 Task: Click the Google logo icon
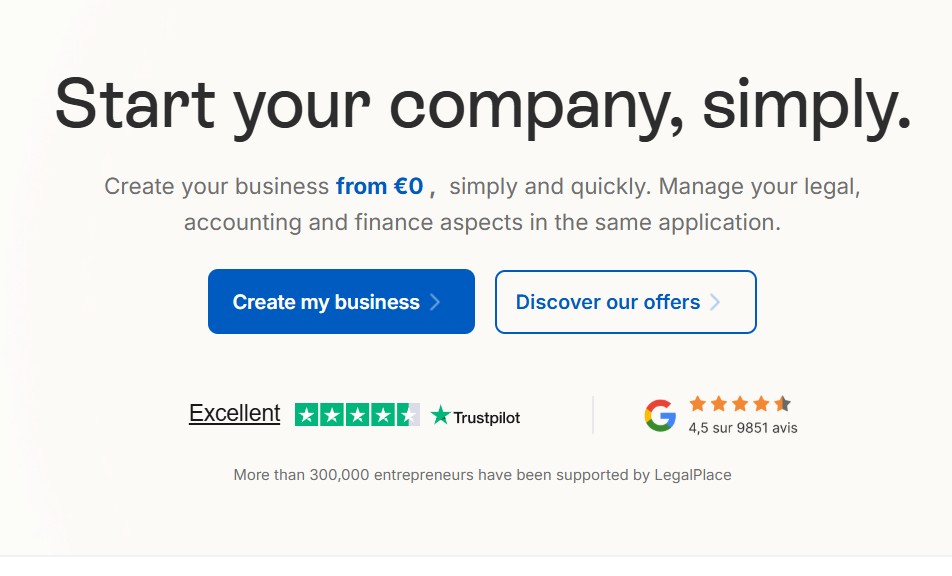click(660, 415)
